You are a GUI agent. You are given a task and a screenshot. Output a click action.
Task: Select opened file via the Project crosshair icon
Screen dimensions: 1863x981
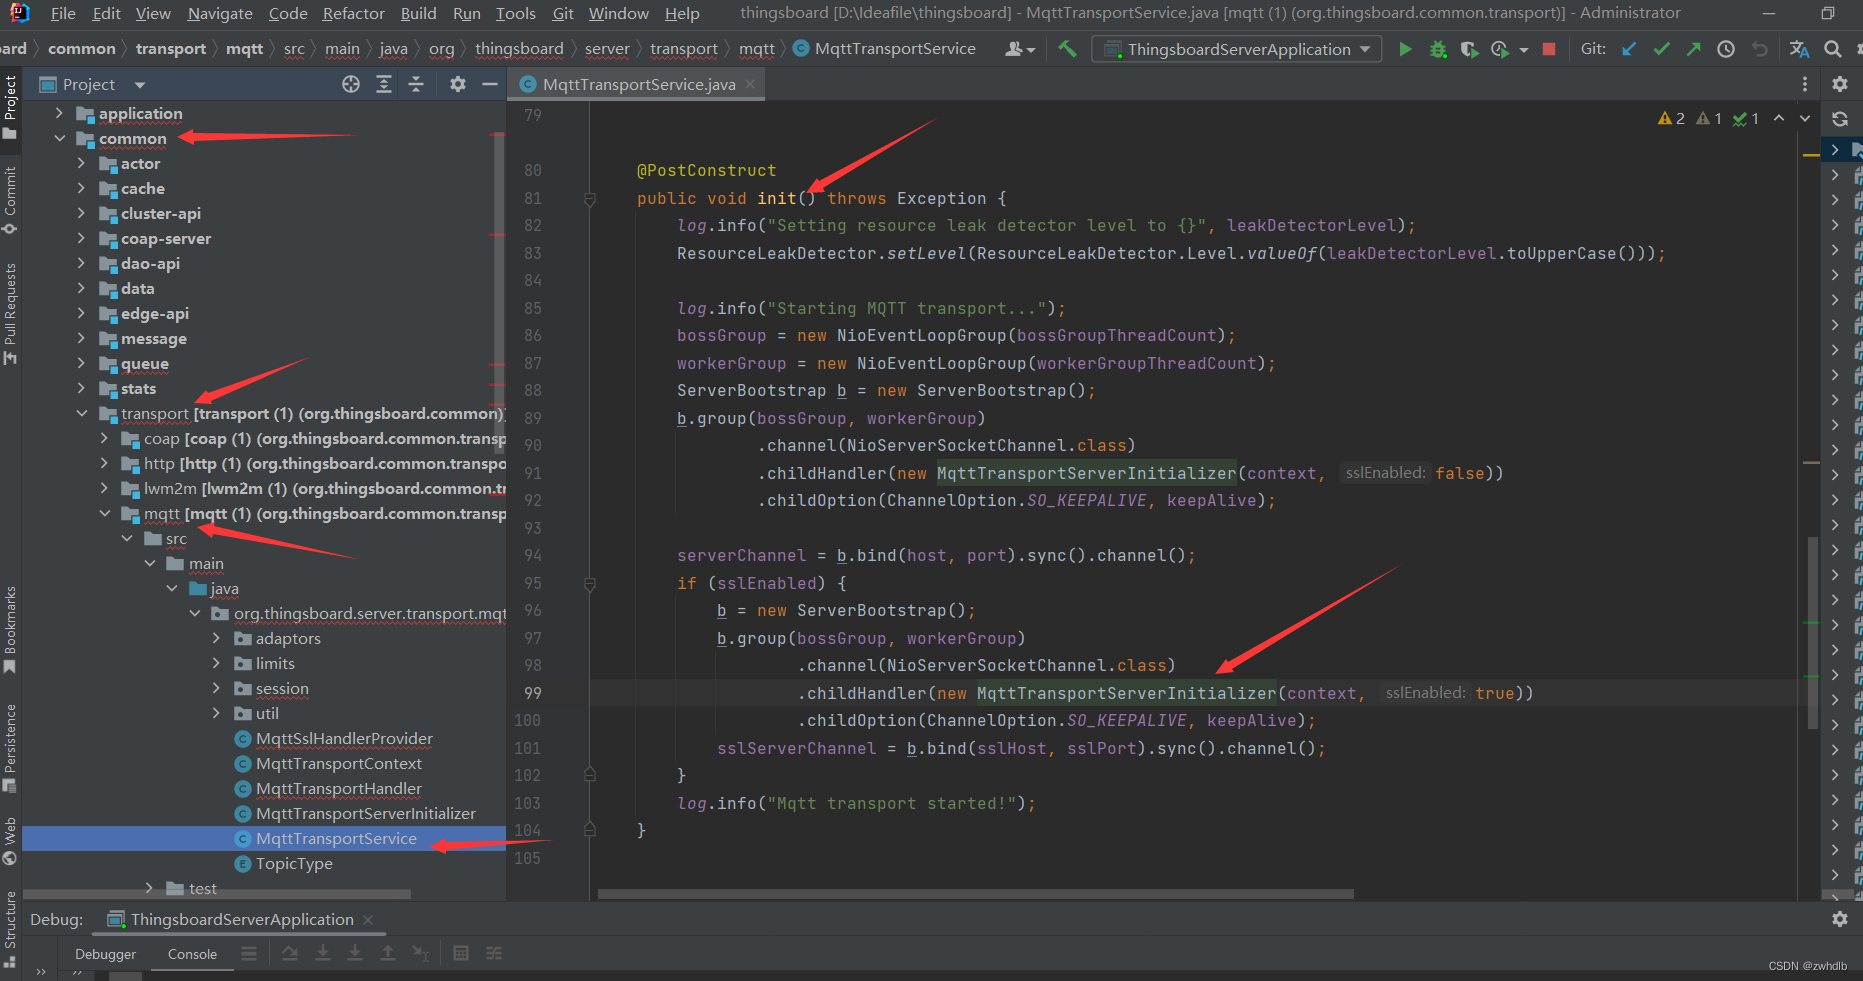[x=351, y=85]
